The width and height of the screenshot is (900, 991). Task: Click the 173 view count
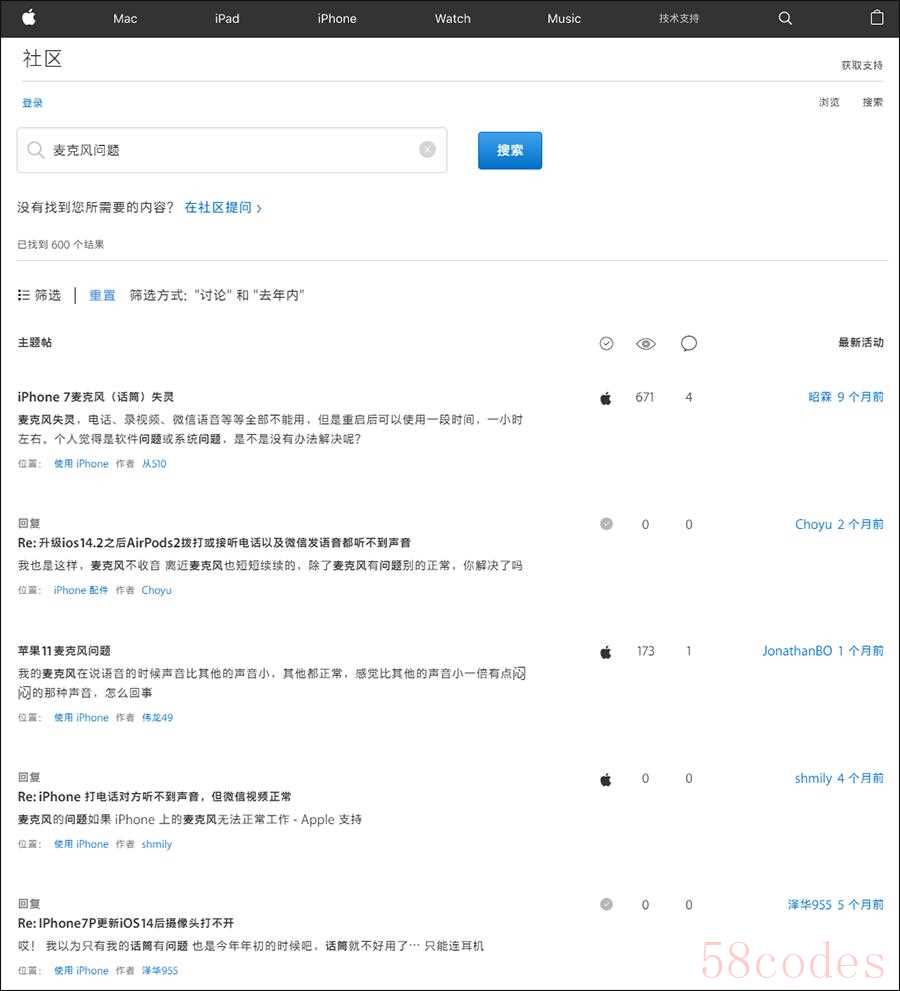[645, 651]
